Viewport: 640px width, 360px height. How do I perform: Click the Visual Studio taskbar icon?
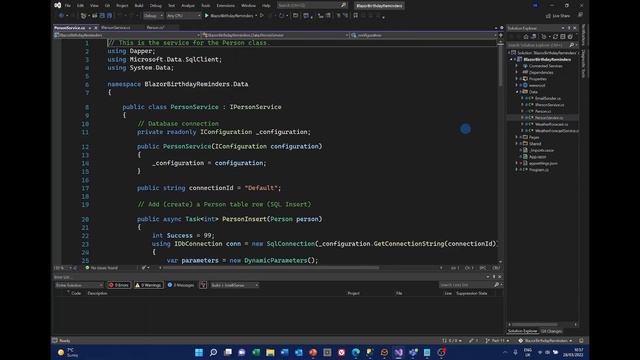click(398, 352)
